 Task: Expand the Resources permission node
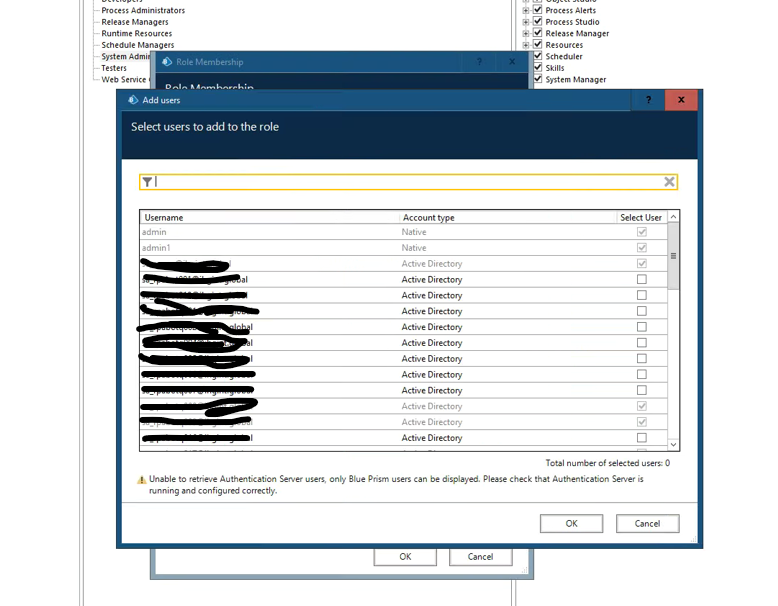tap(526, 45)
